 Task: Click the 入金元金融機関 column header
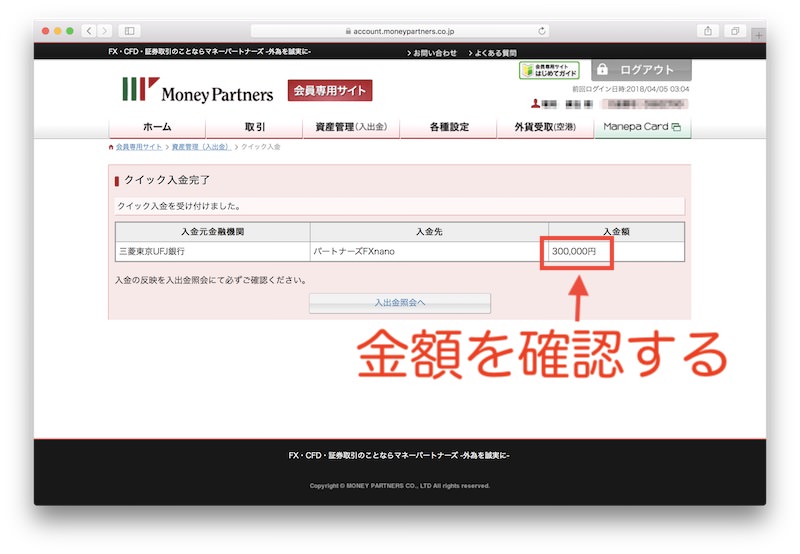tap(213, 232)
